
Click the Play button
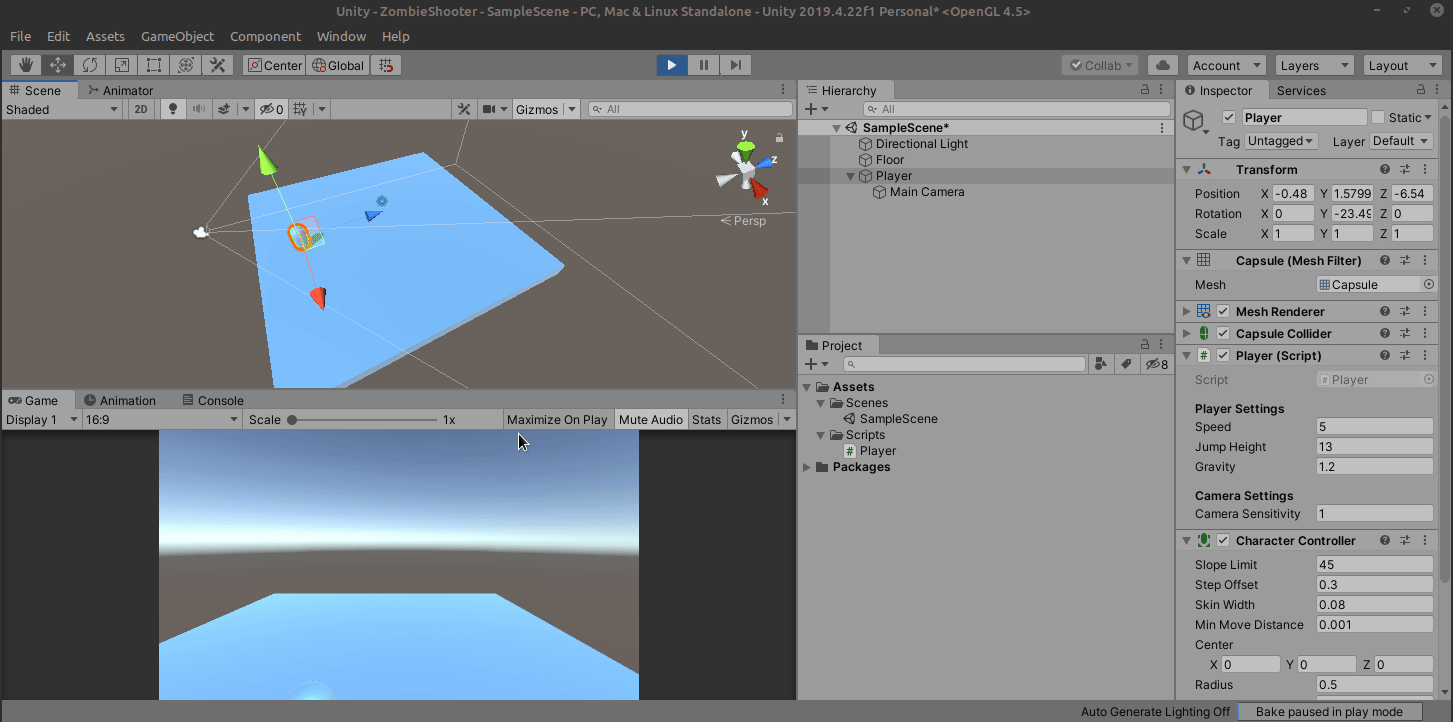coord(672,65)
